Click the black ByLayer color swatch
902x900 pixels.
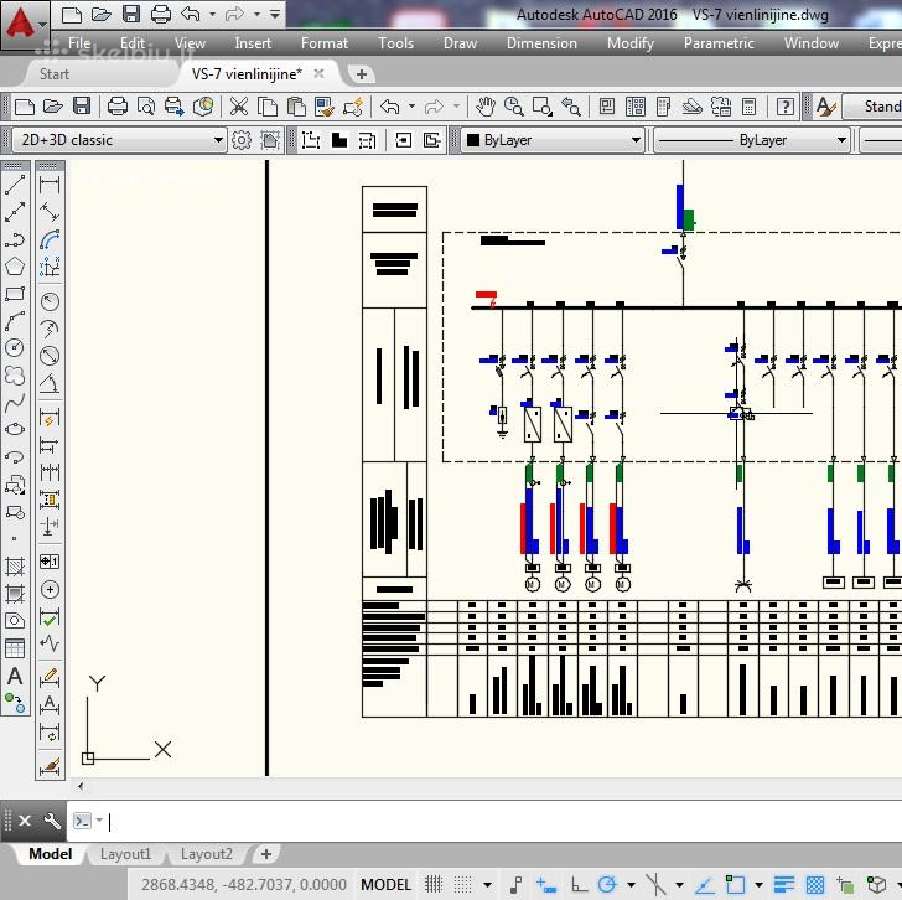[x=473, y=140]
